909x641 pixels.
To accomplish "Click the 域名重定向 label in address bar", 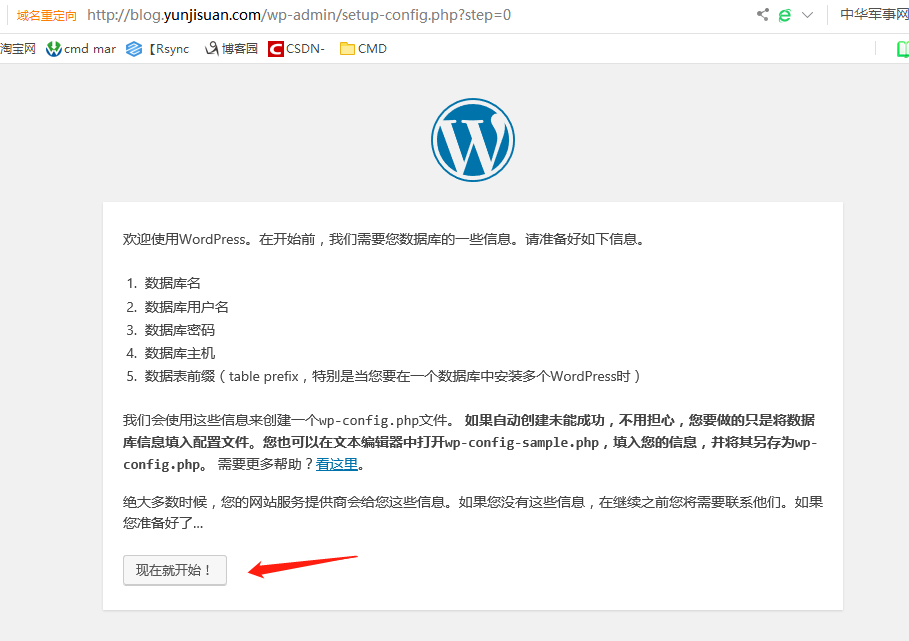I will [x=46, y=16].
